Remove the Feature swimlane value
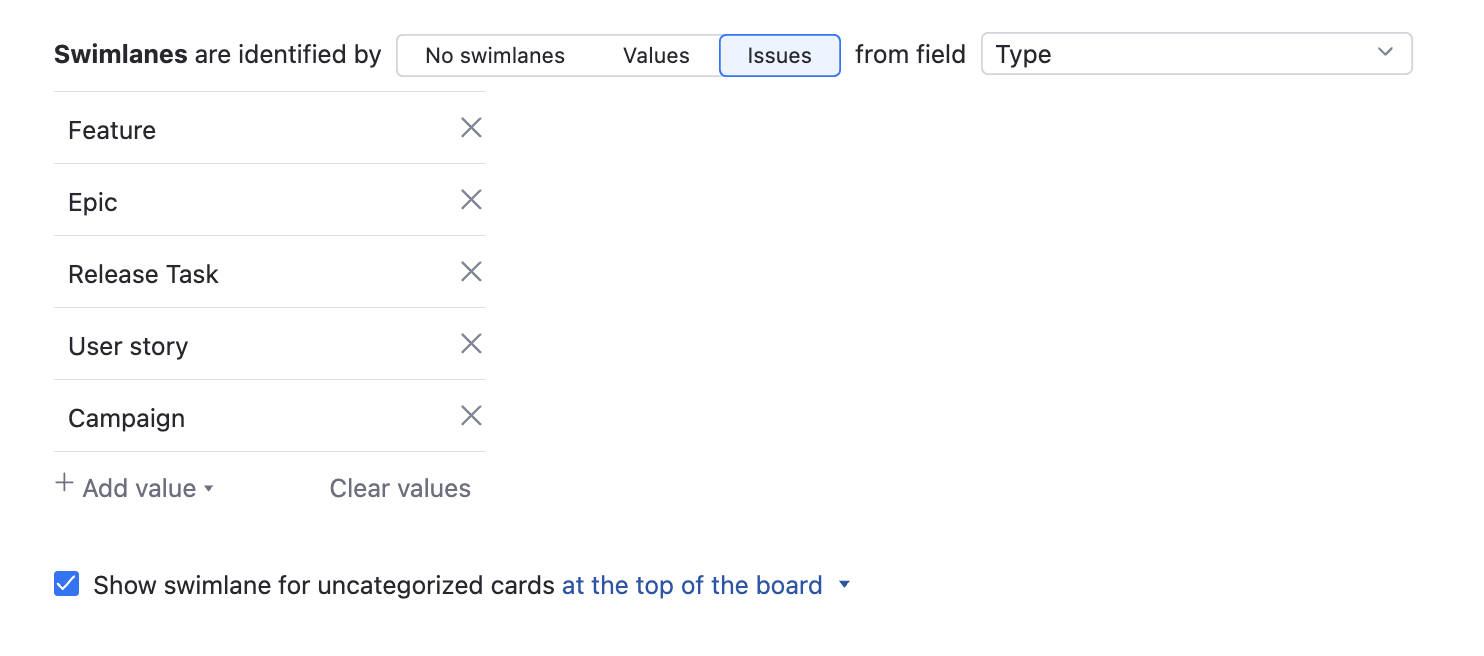 pyautogui.click(x=471, y=128)
